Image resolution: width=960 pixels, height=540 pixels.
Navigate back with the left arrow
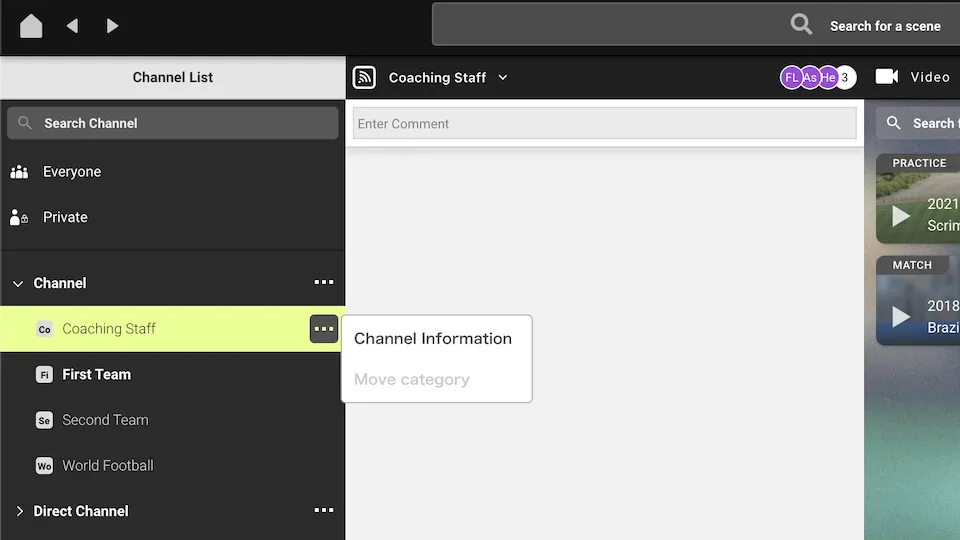point(72,26)
